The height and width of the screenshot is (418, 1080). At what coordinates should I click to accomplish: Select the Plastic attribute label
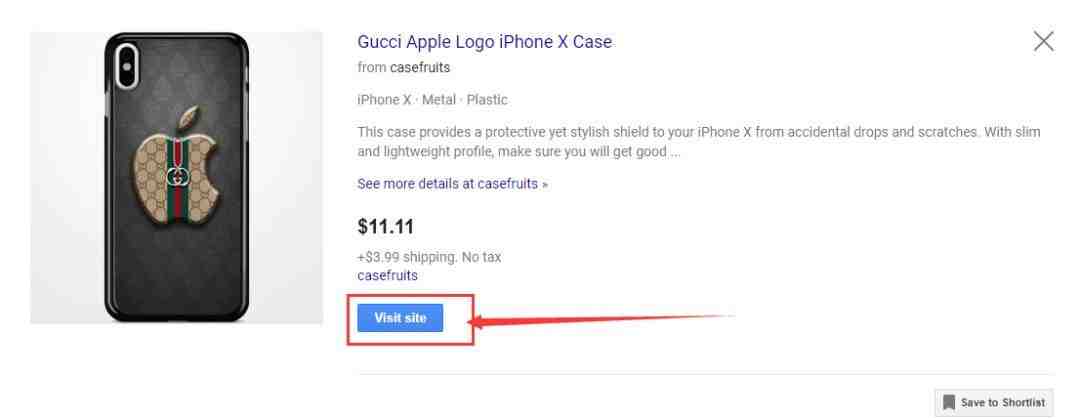pyautogui.click(x=487, y=100)
